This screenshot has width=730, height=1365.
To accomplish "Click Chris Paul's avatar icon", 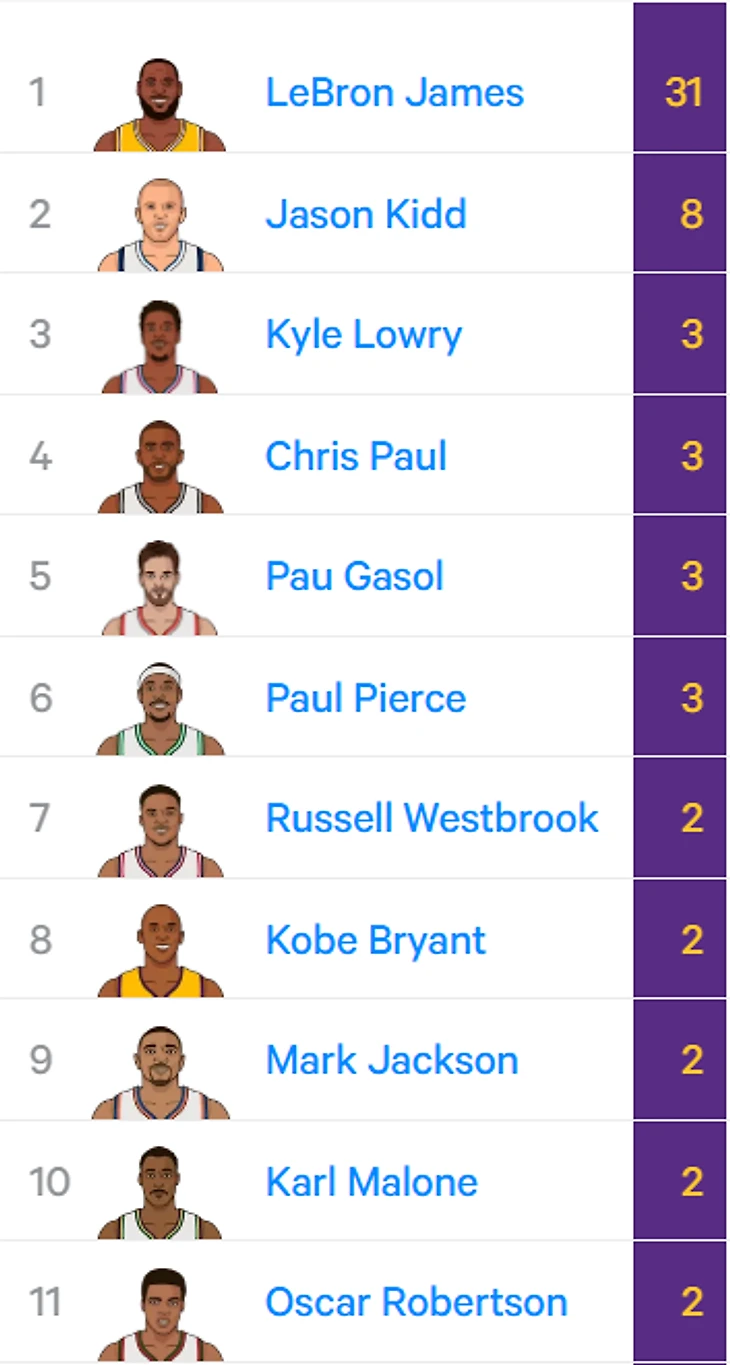I will [160, 467].
